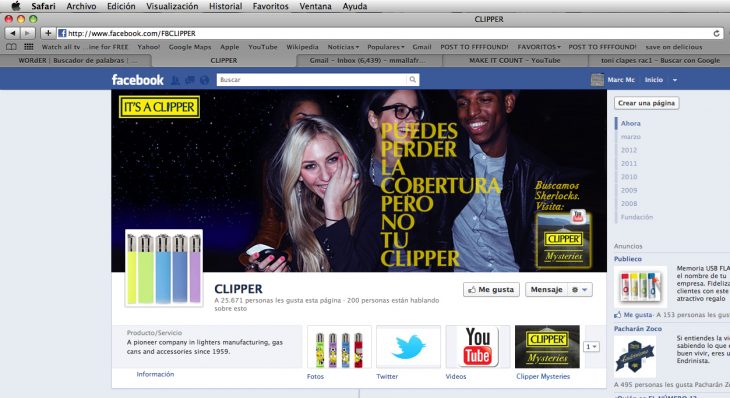
Task: Reload the page with the refresh icon
Action: pyautogui.click(x=716, y=33)
